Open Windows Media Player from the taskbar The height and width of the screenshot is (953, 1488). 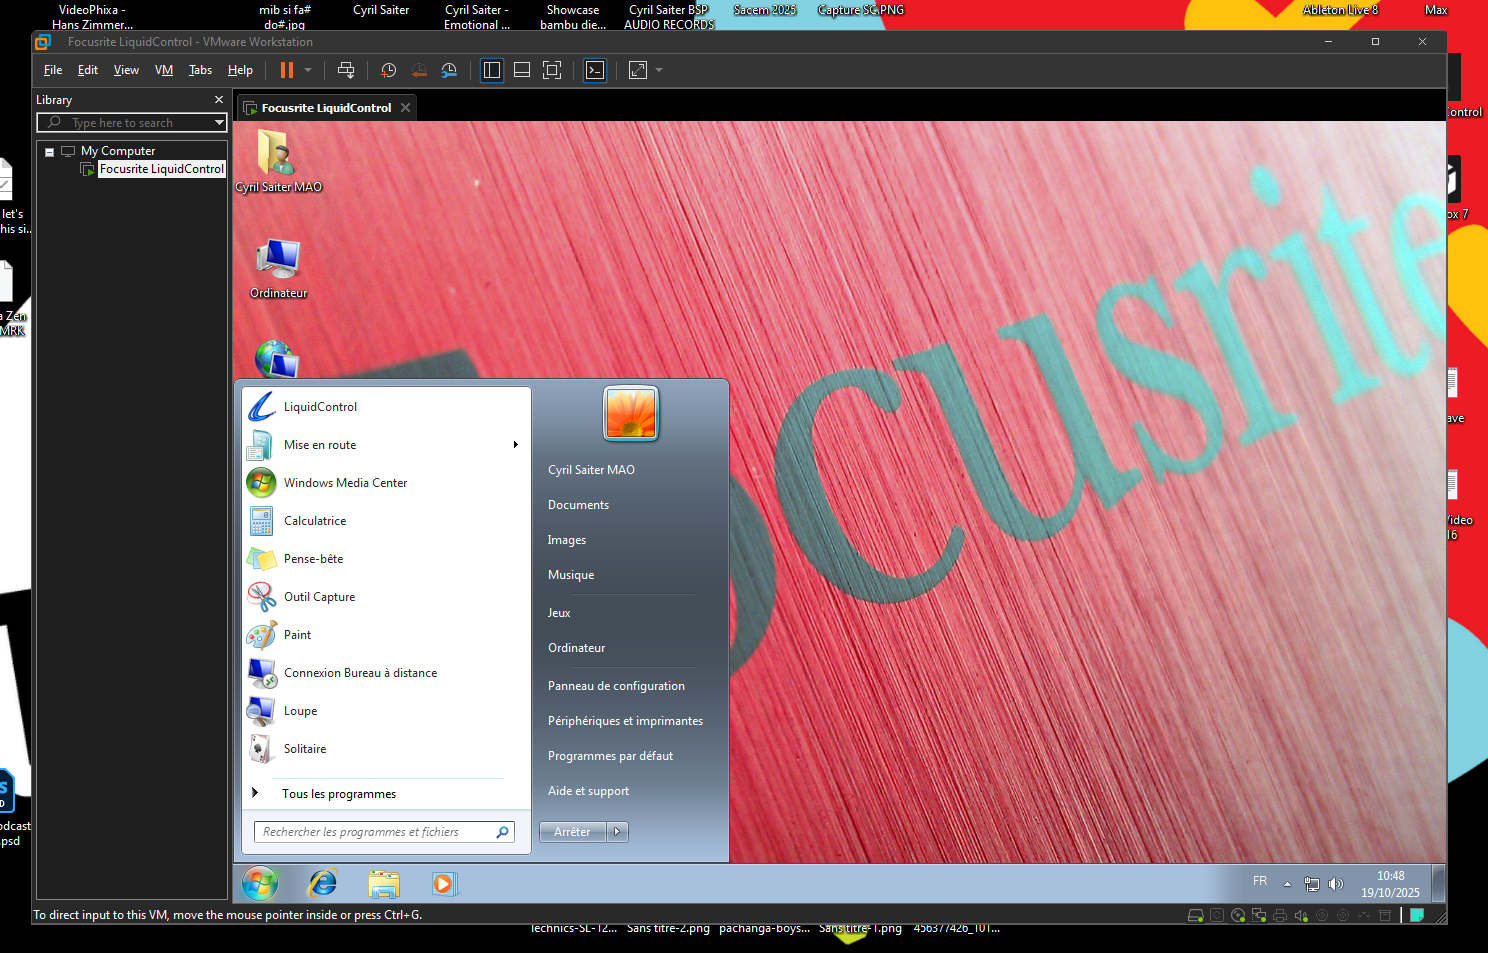444,884
